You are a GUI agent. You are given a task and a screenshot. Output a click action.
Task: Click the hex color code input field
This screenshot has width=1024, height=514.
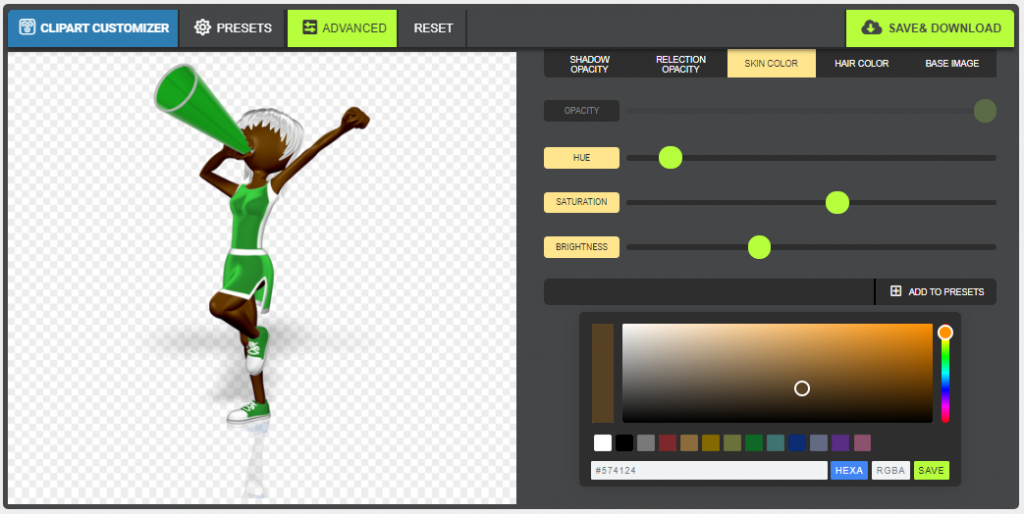708,470
